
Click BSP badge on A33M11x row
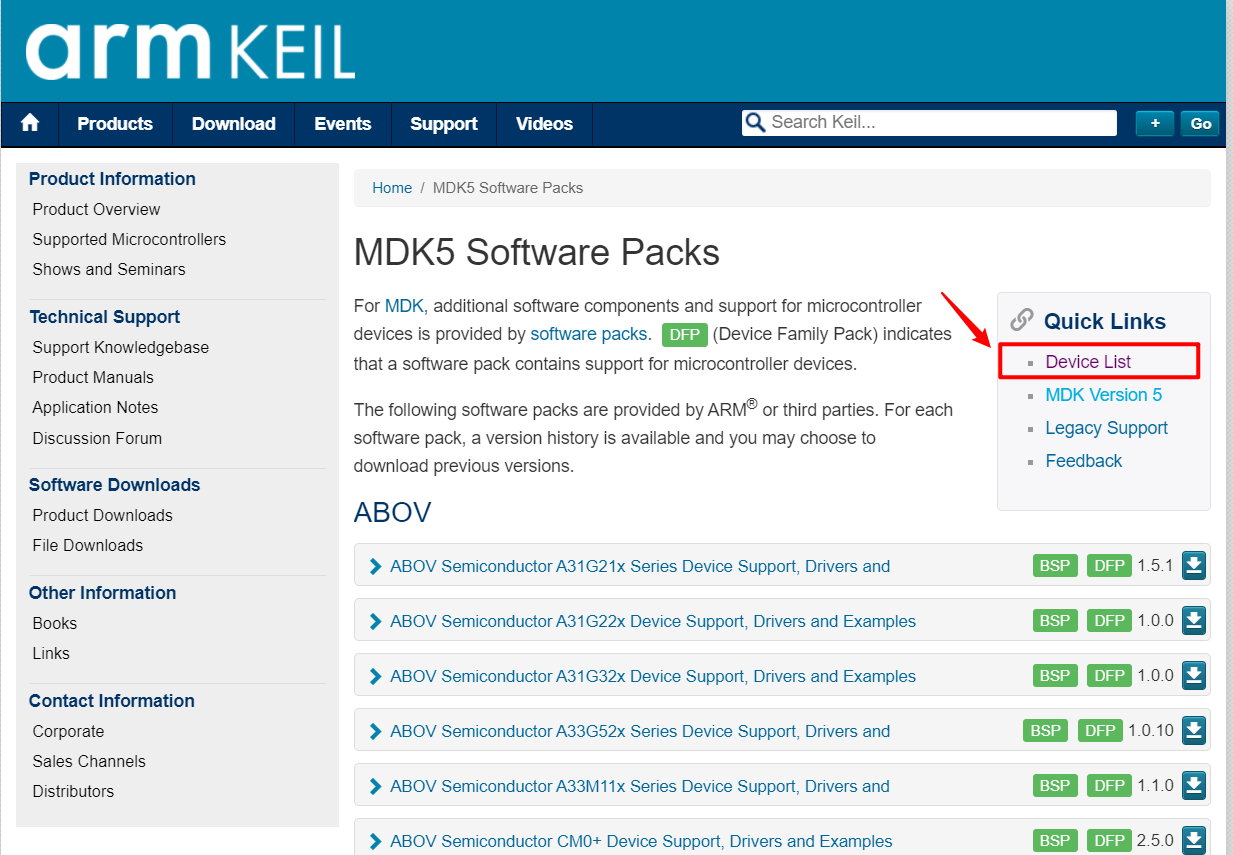tap(1055, 786)
